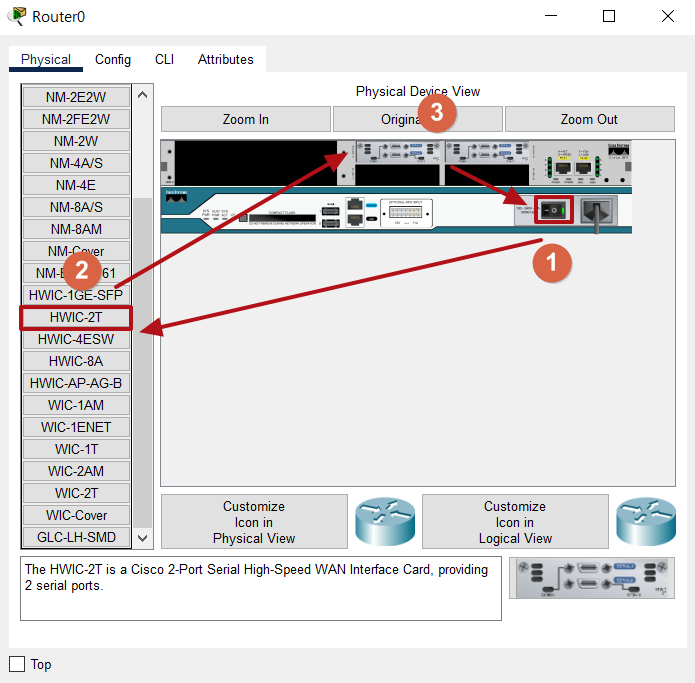The width and height of the screenshot is (695, 683).
Task: Select the HWIC-8A module
Action: coord(76,361)
